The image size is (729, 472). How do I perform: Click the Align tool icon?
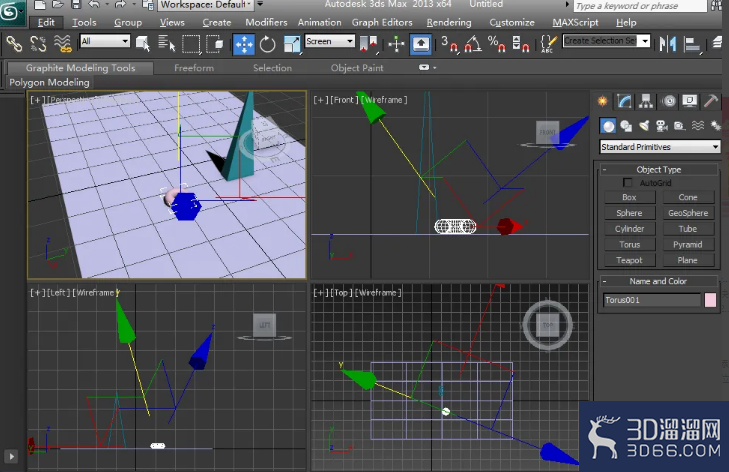693,45
